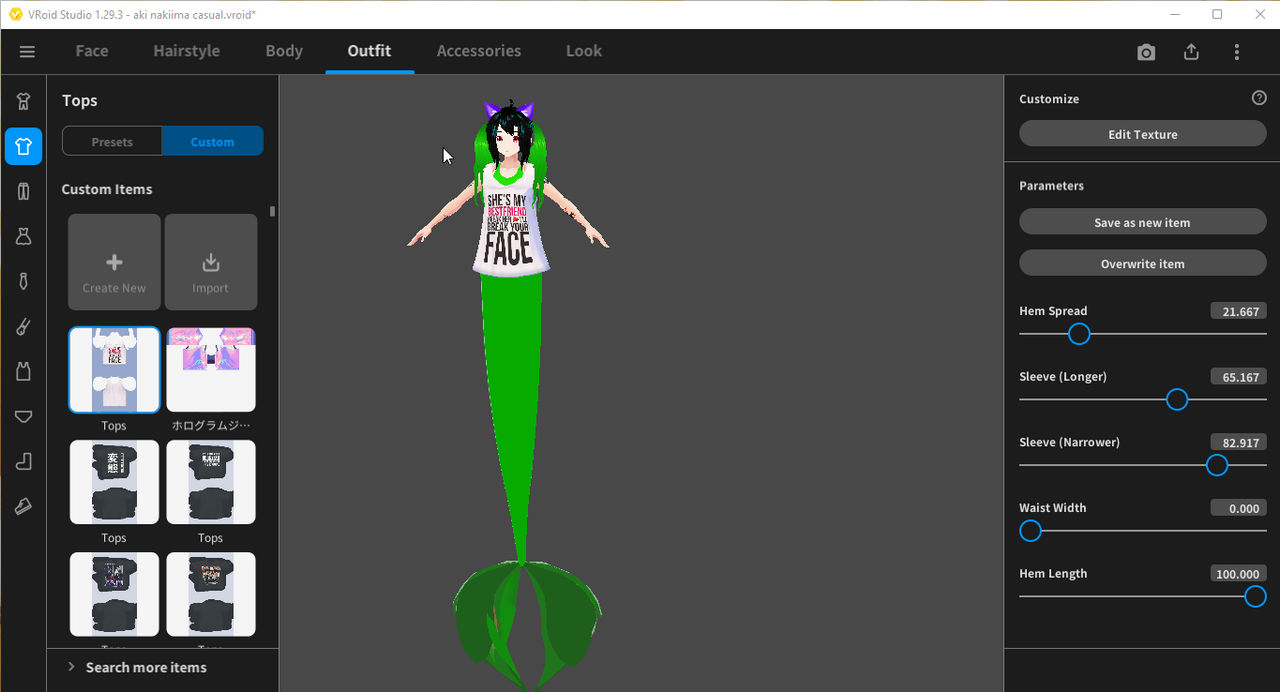Select the last sidebar footwear icon
Viewport: 1280px width, 692px height.
[23, 506]
